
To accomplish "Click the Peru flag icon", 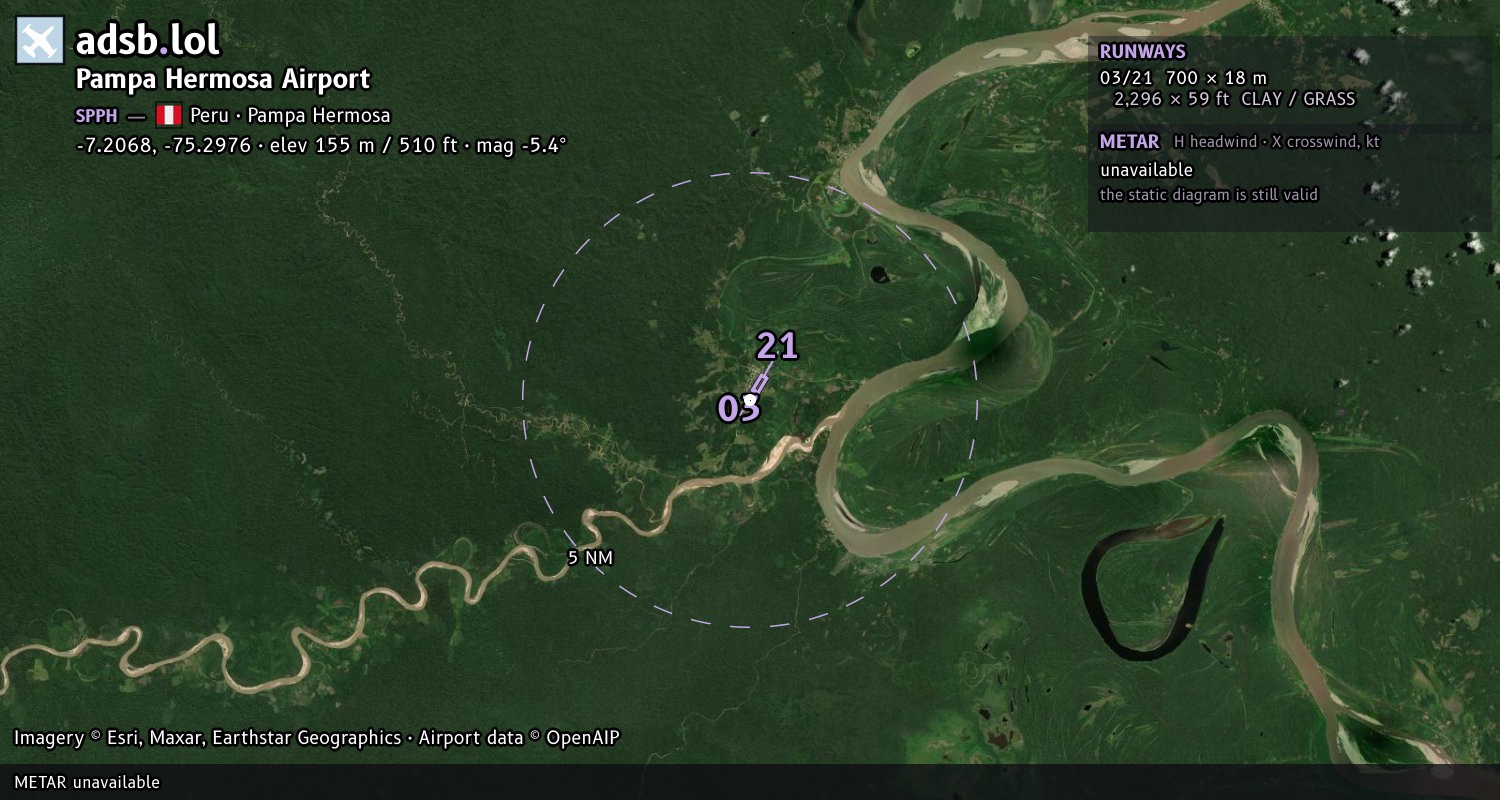I will pyautogui.click(x=168, y=115).
